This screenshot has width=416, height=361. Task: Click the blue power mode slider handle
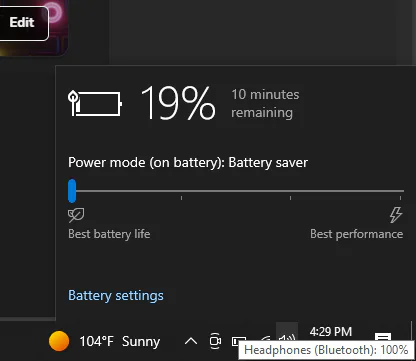point(72,191)
